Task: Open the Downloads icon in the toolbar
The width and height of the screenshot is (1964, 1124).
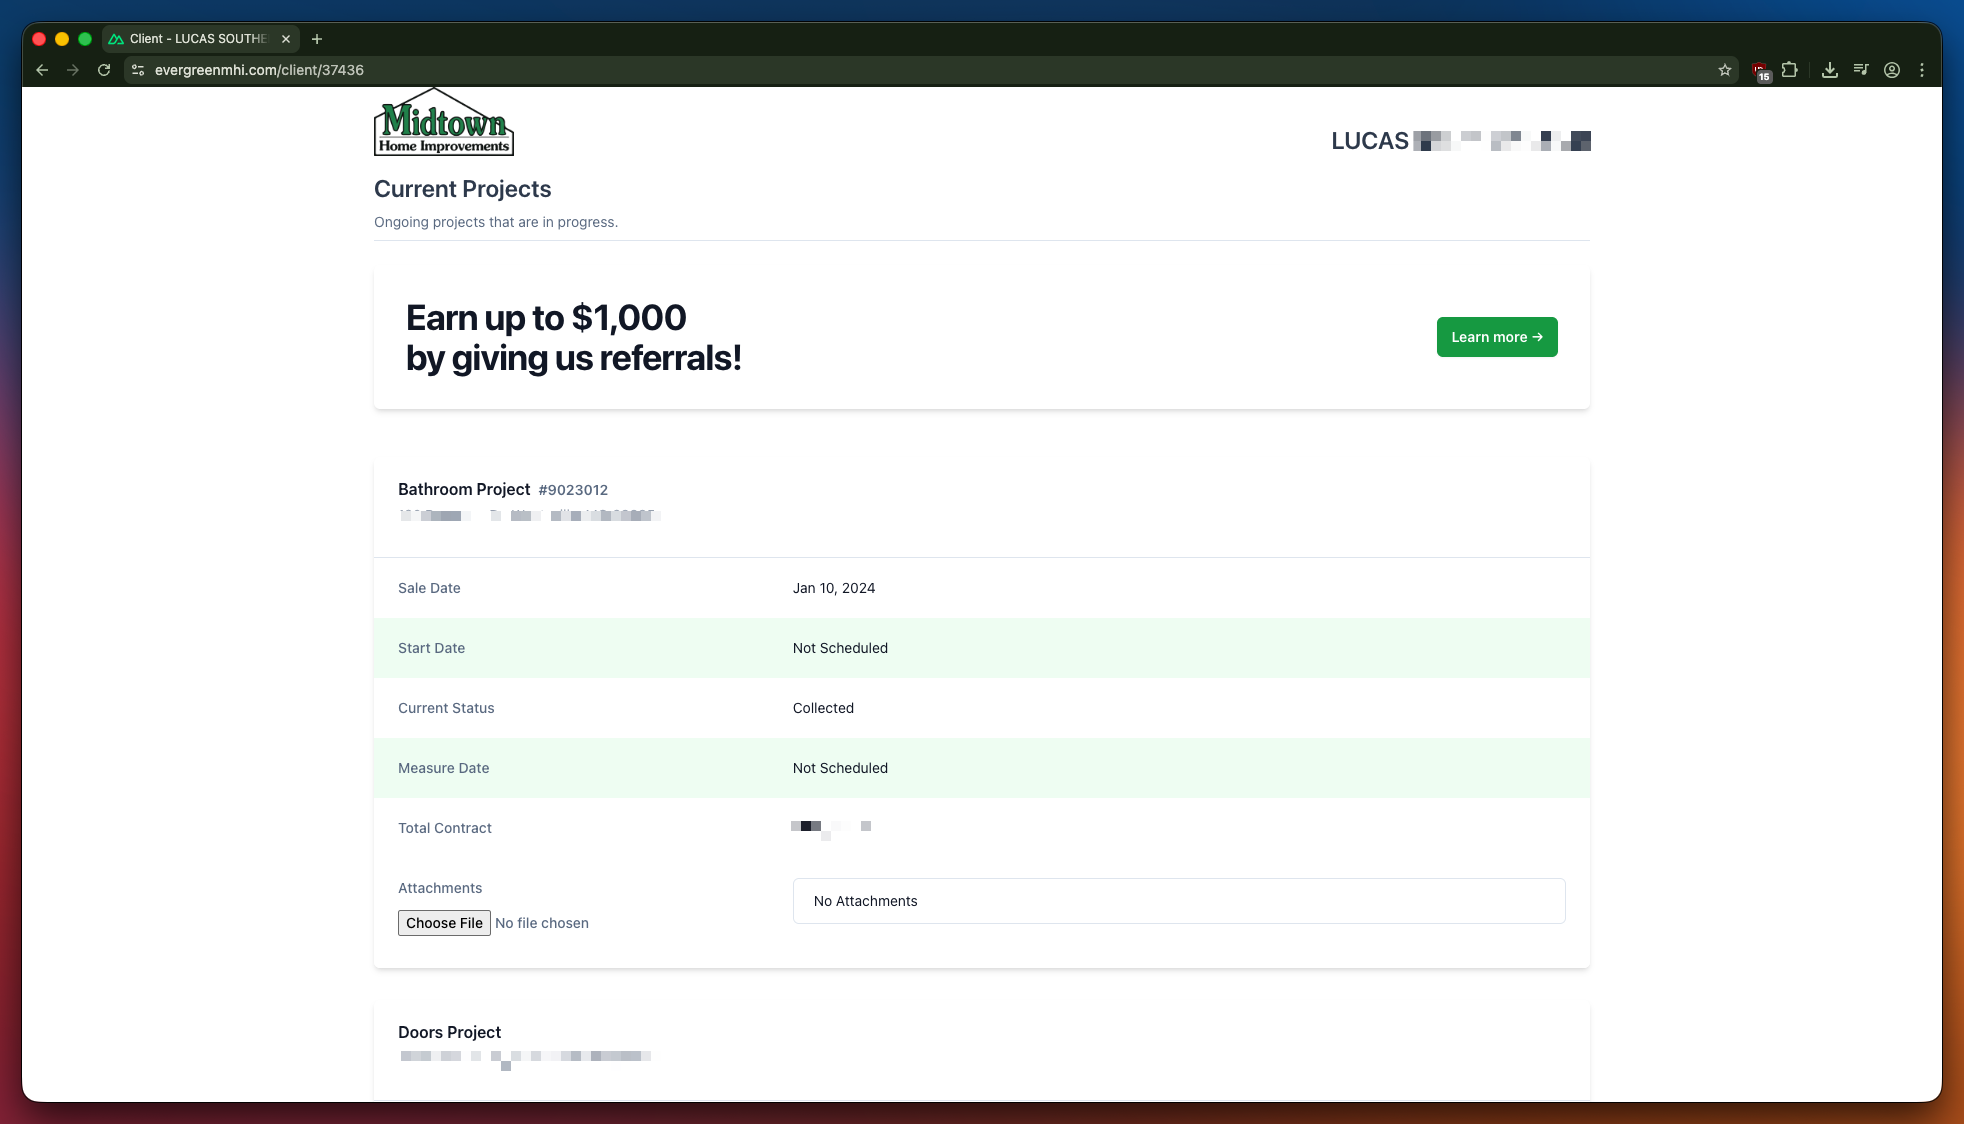Action: pos(1830,70)
